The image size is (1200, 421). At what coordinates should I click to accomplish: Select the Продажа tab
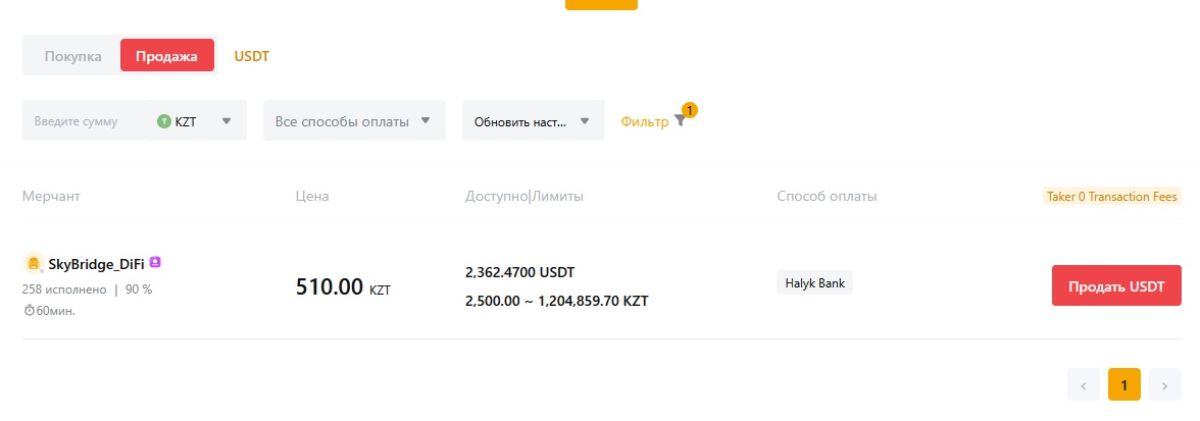click(x=167, y=56)
